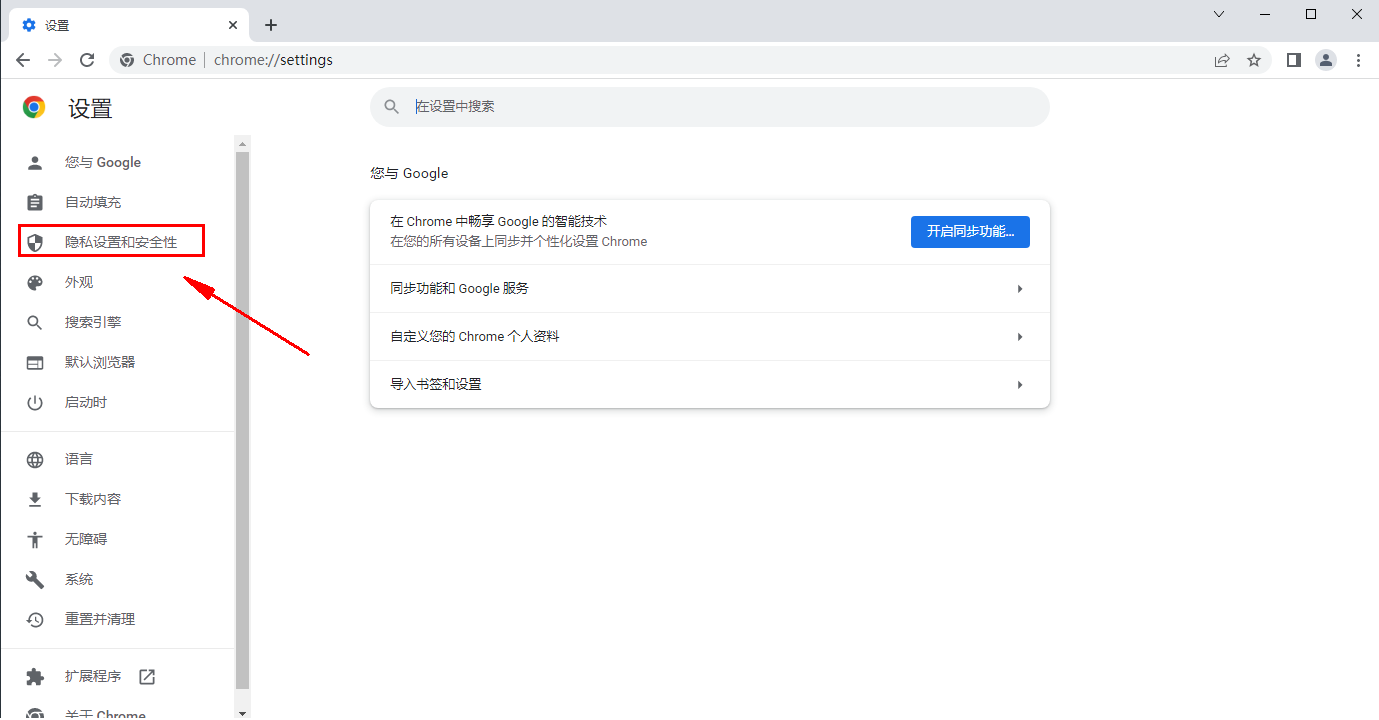
Task: Click the site info icon before Chrome label
Action: pos(127,60)
